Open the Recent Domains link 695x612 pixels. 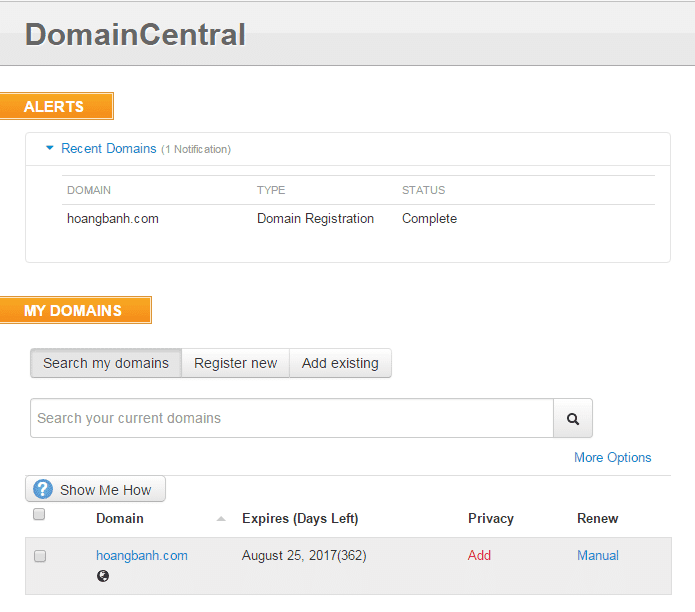(109, 148)
